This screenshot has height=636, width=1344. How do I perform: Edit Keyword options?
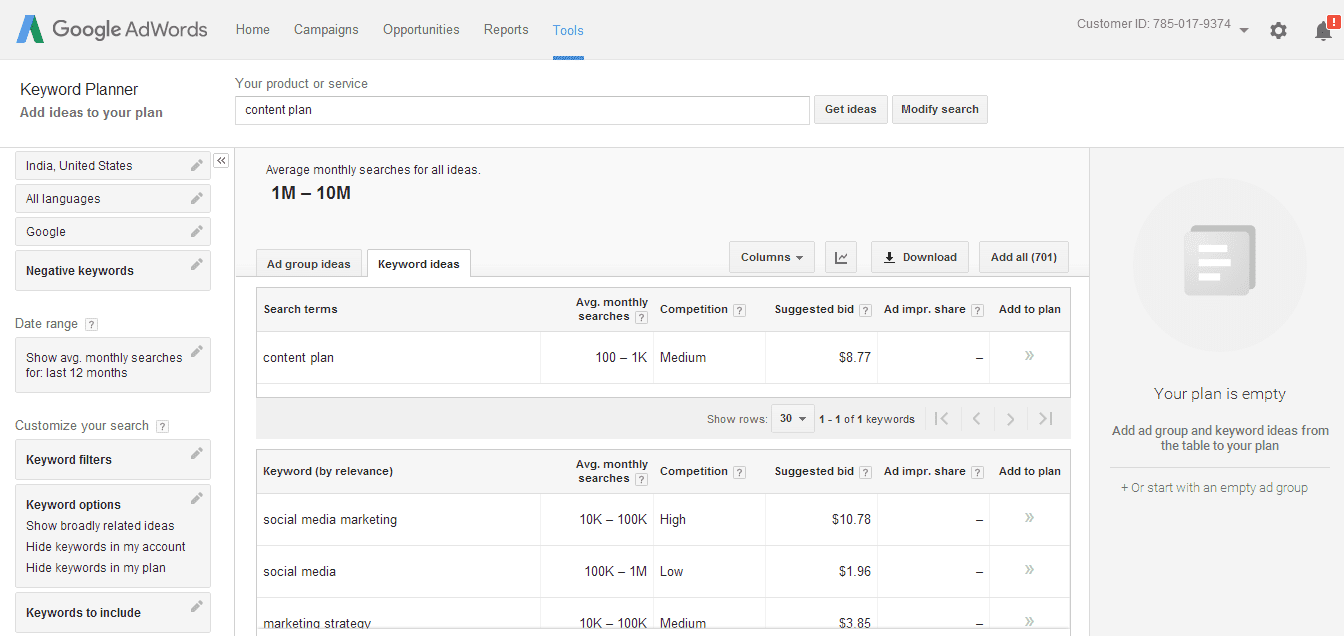tap(197, 498)
